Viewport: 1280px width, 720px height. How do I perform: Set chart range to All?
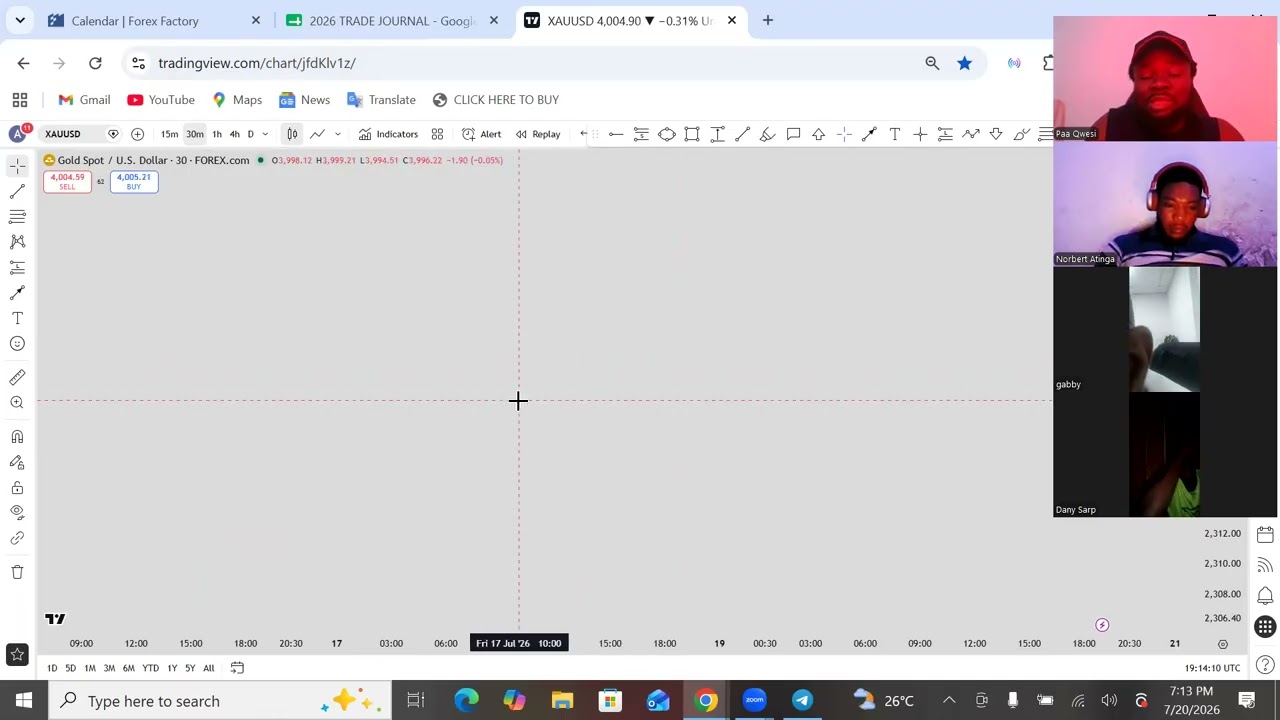coord(209,668)
